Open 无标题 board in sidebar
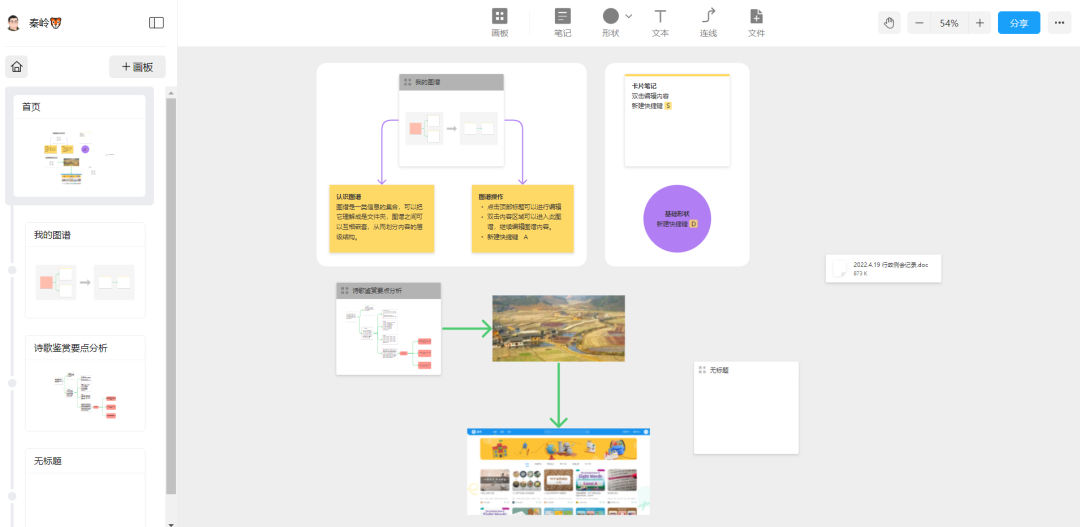This screenshot has height=527, width=1080. (85, 487)
